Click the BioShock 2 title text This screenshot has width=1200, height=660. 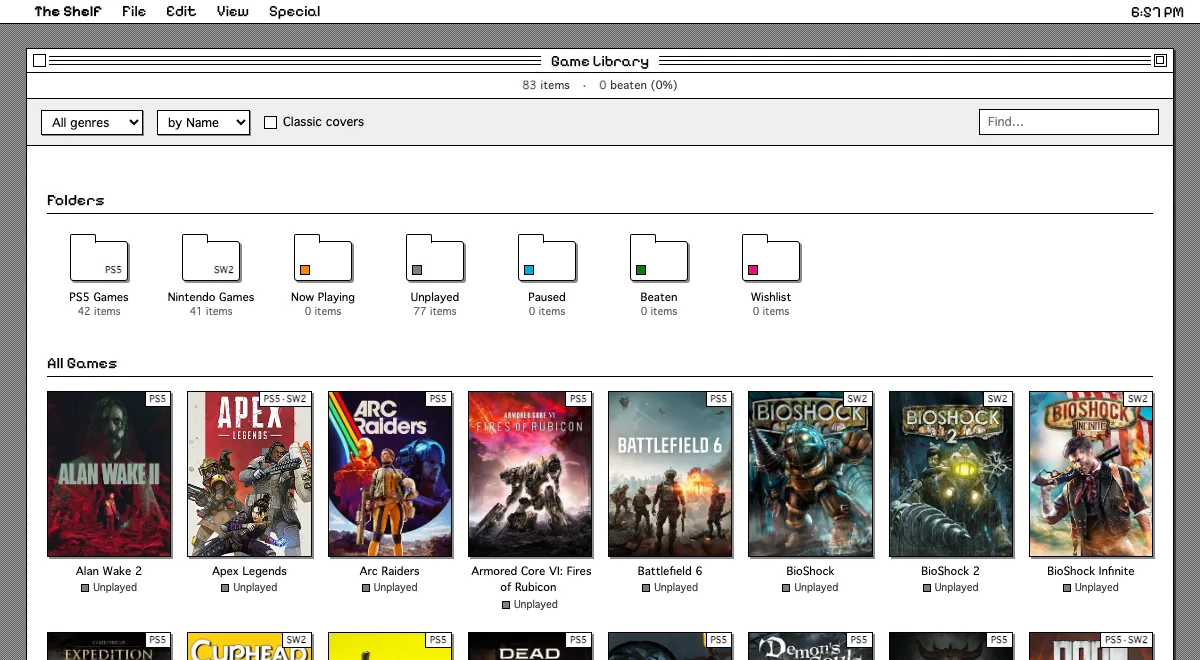pos(950,571)
